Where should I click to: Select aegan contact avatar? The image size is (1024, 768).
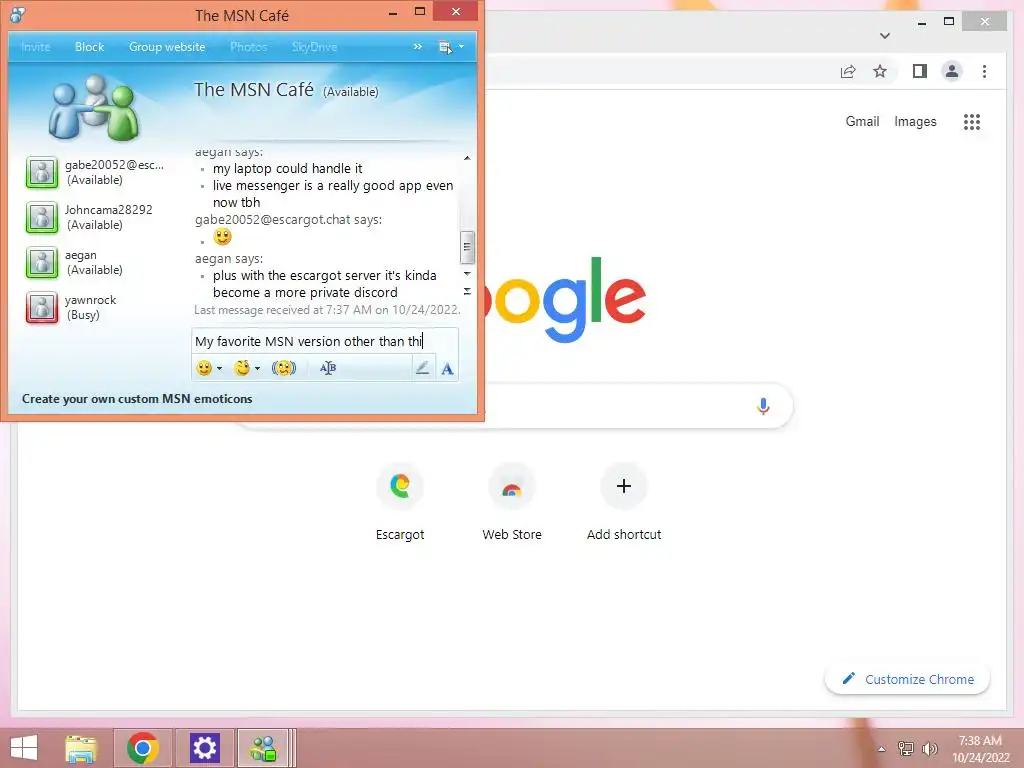click(42, 263)
